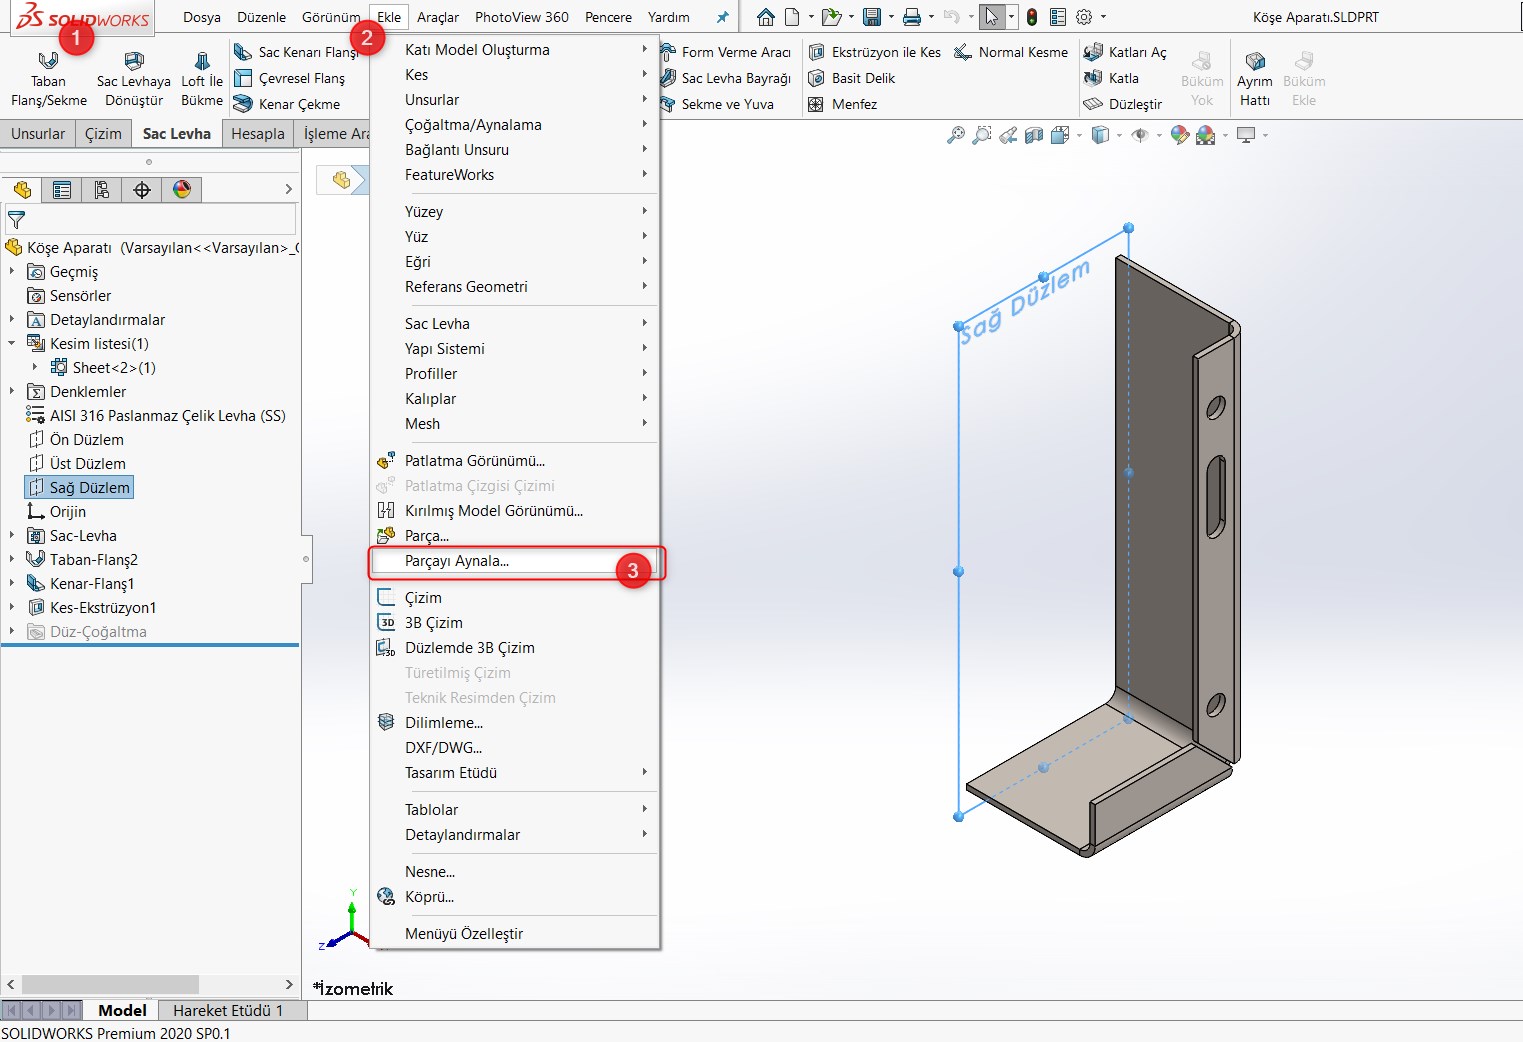
Task: Pin the menu bar with the pushpin icon
Action: 723,17
